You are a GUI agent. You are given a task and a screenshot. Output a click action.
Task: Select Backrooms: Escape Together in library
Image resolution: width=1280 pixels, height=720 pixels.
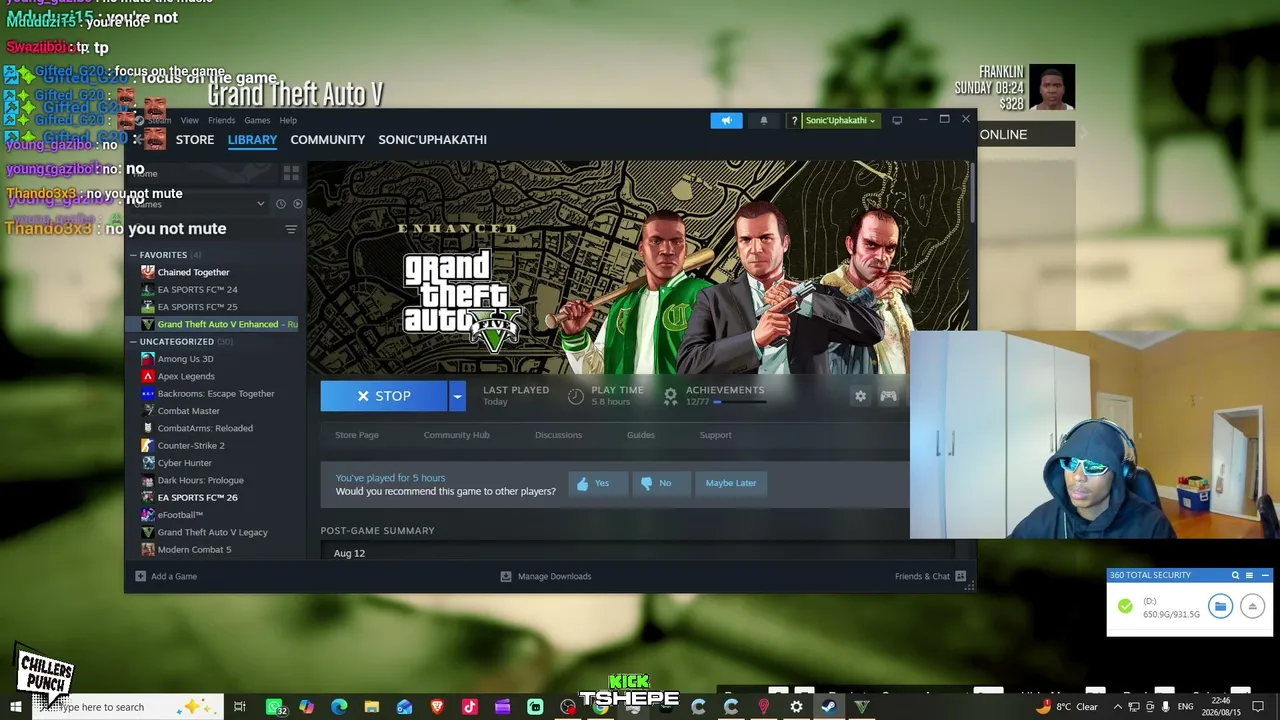click(215, 394)
